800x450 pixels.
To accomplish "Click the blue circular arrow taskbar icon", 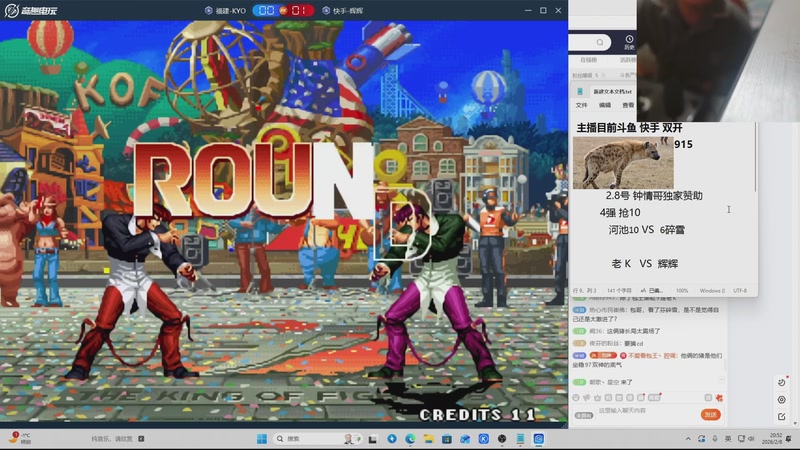I will 392,439.
